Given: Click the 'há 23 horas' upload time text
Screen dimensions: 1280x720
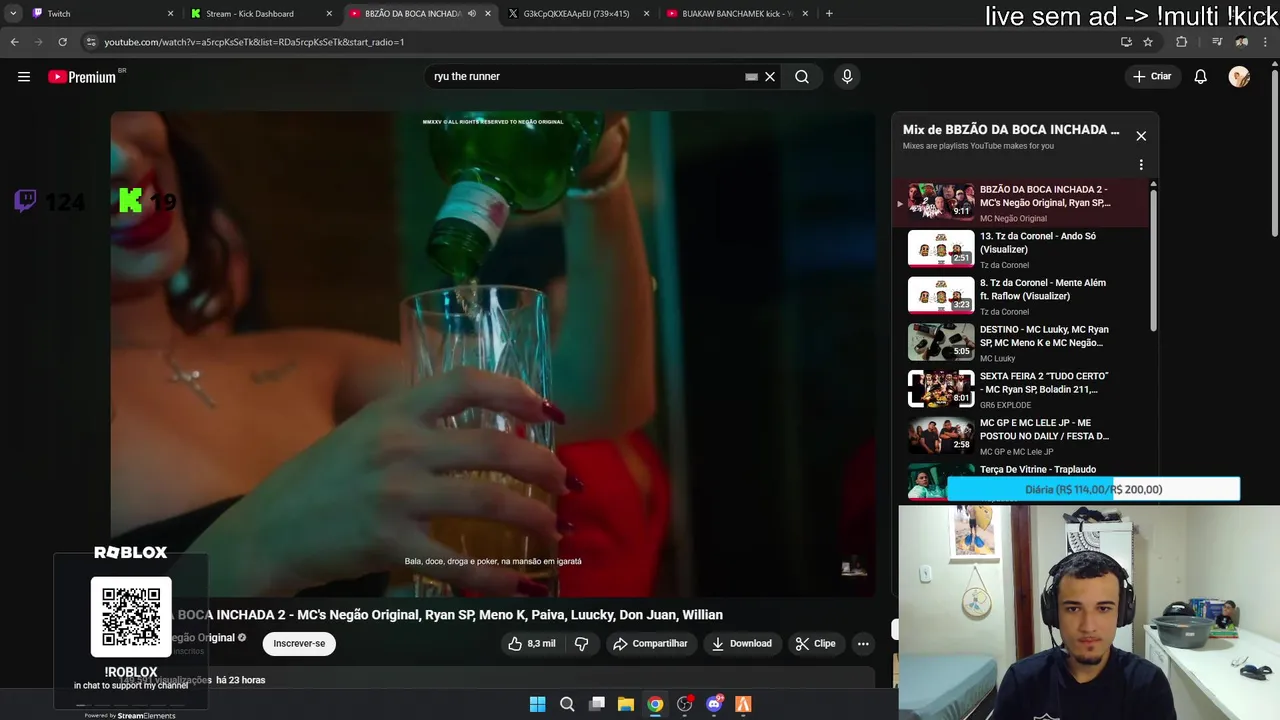Looking at the screenshot, I should pos(241,680).
